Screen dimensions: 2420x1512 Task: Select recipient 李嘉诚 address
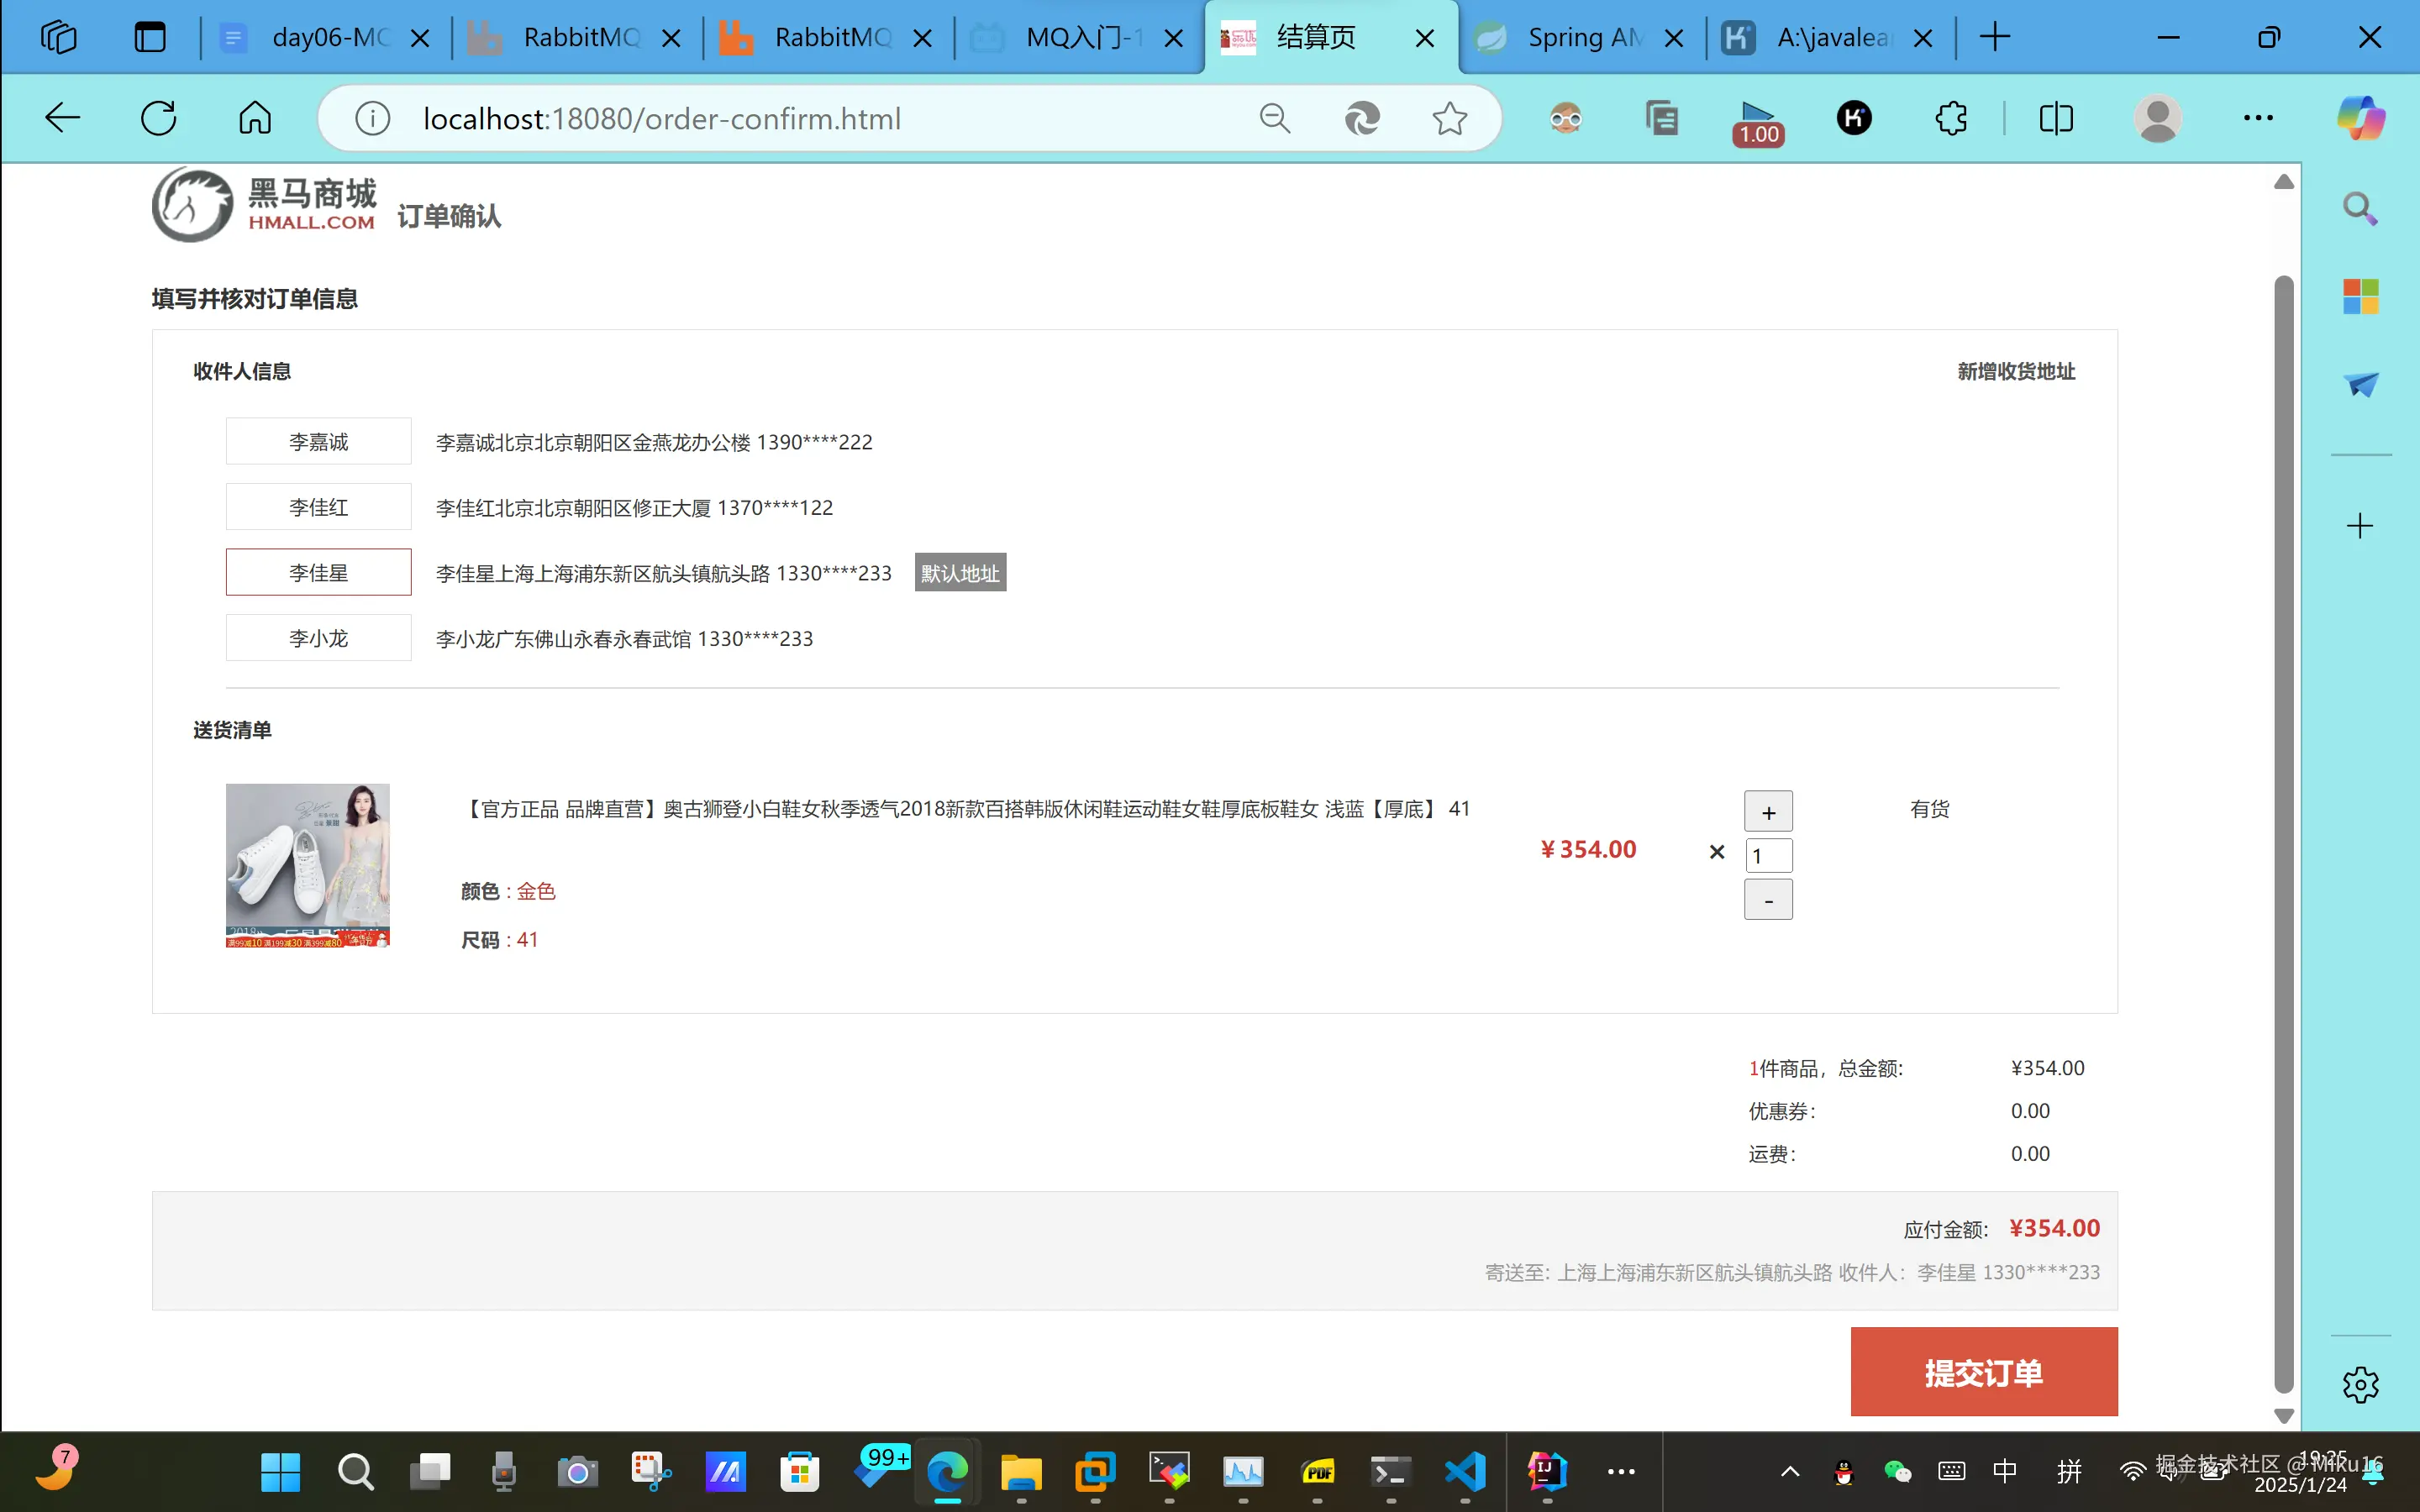pos(318,441)
